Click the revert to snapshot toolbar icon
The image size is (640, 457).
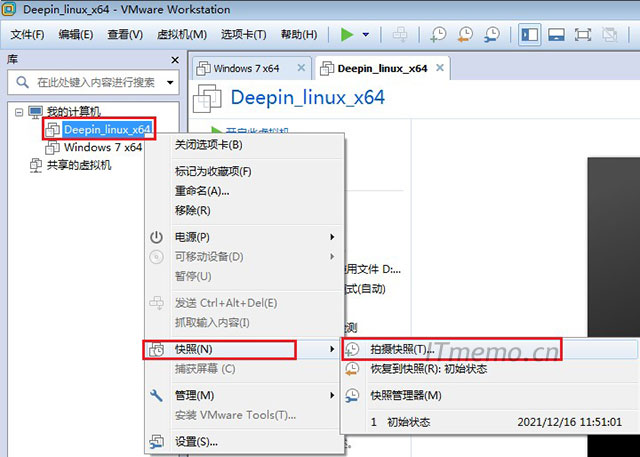point(465,35)
